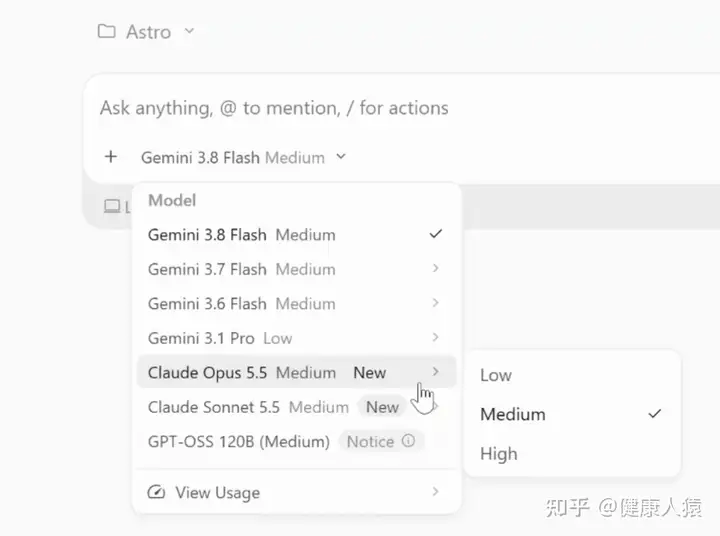Expand Gemini 3.7 Flash submenu chevron
This screenshot has width=720, height=536.
coord(435,268)
